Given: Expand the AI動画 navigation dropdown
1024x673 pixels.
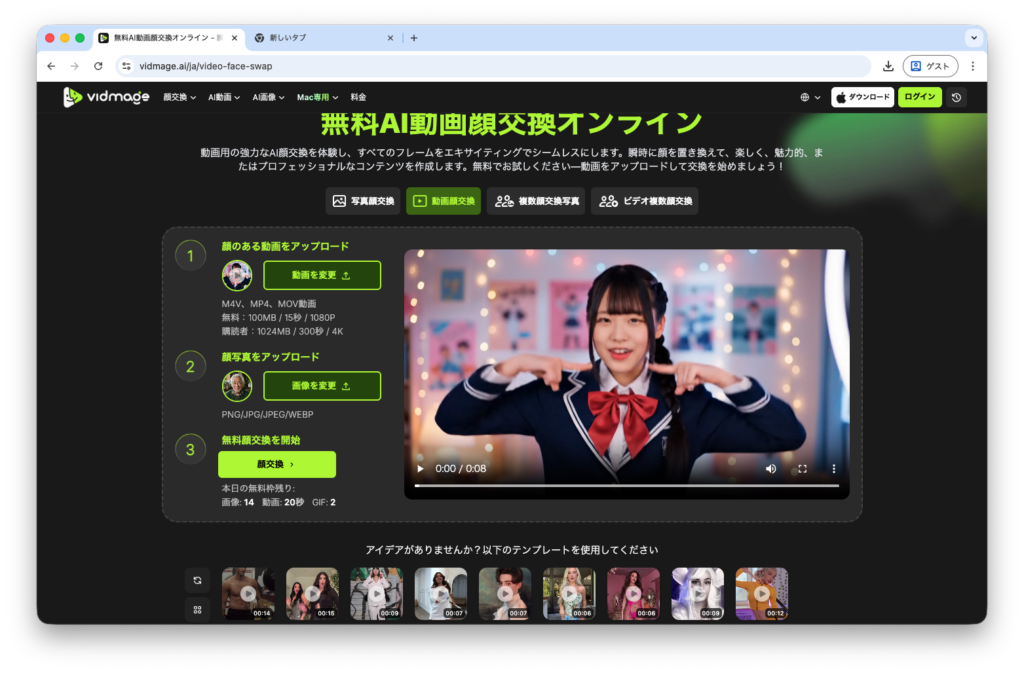Looking at the screenshot, I should tap(225, 97).
